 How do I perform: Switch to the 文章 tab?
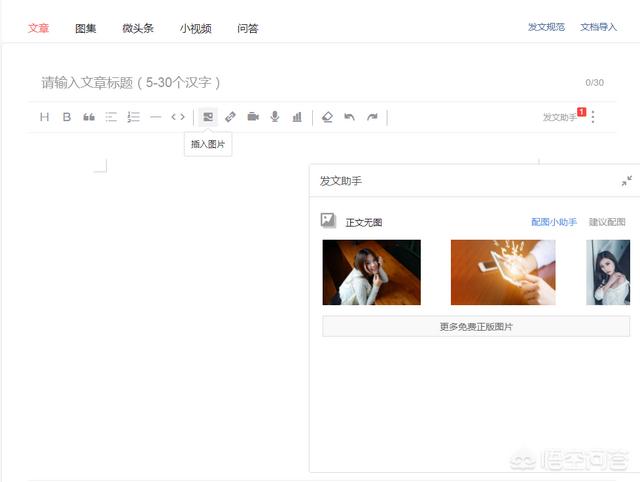38,28
